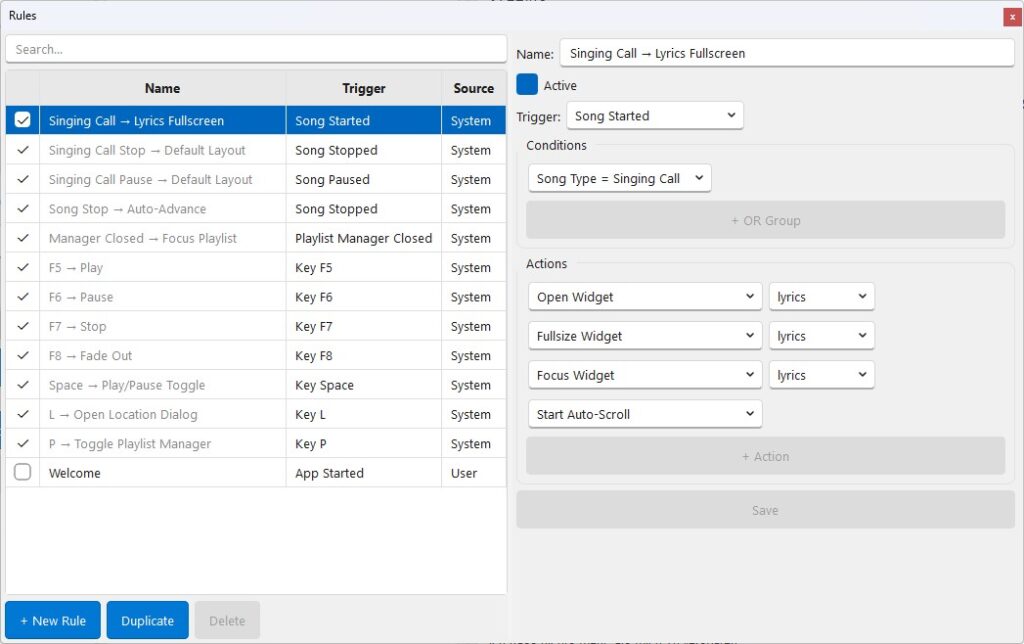Viewport: 1024px width, 644px height.
Task: Expand Song Type = Singing Call condition dropdown
Action: click(620, 179)
